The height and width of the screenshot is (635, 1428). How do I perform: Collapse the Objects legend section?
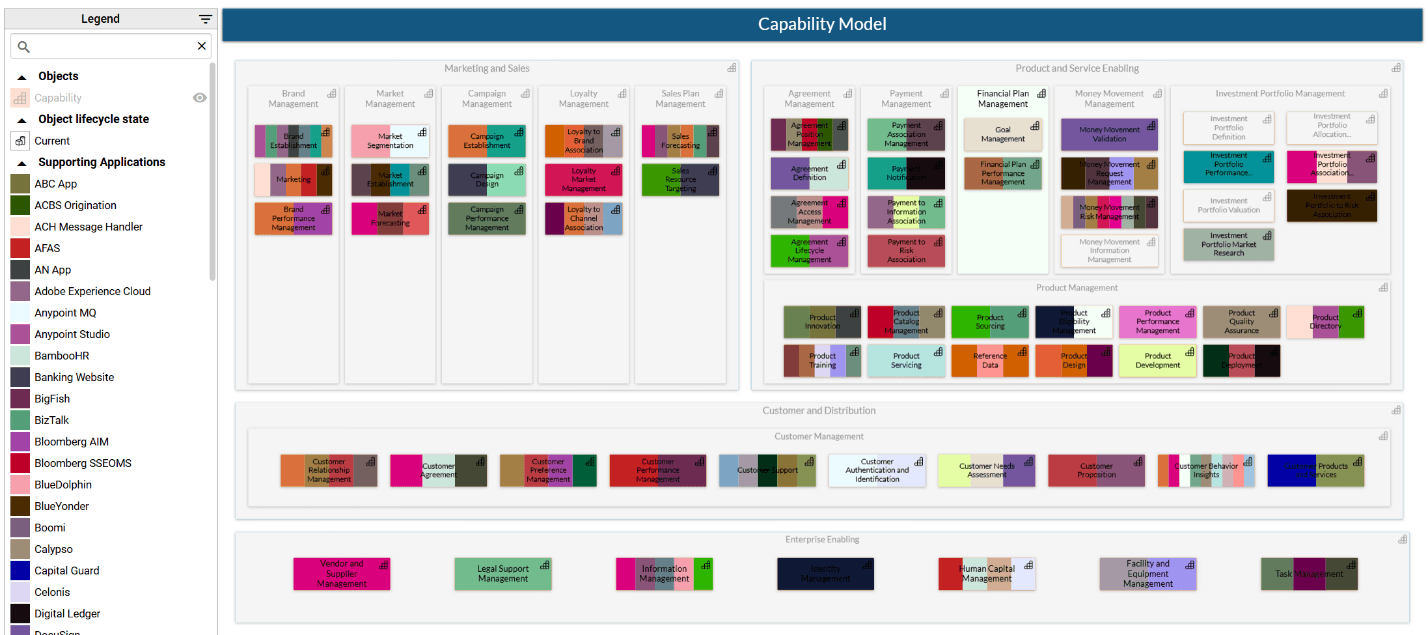pos(21,77)
